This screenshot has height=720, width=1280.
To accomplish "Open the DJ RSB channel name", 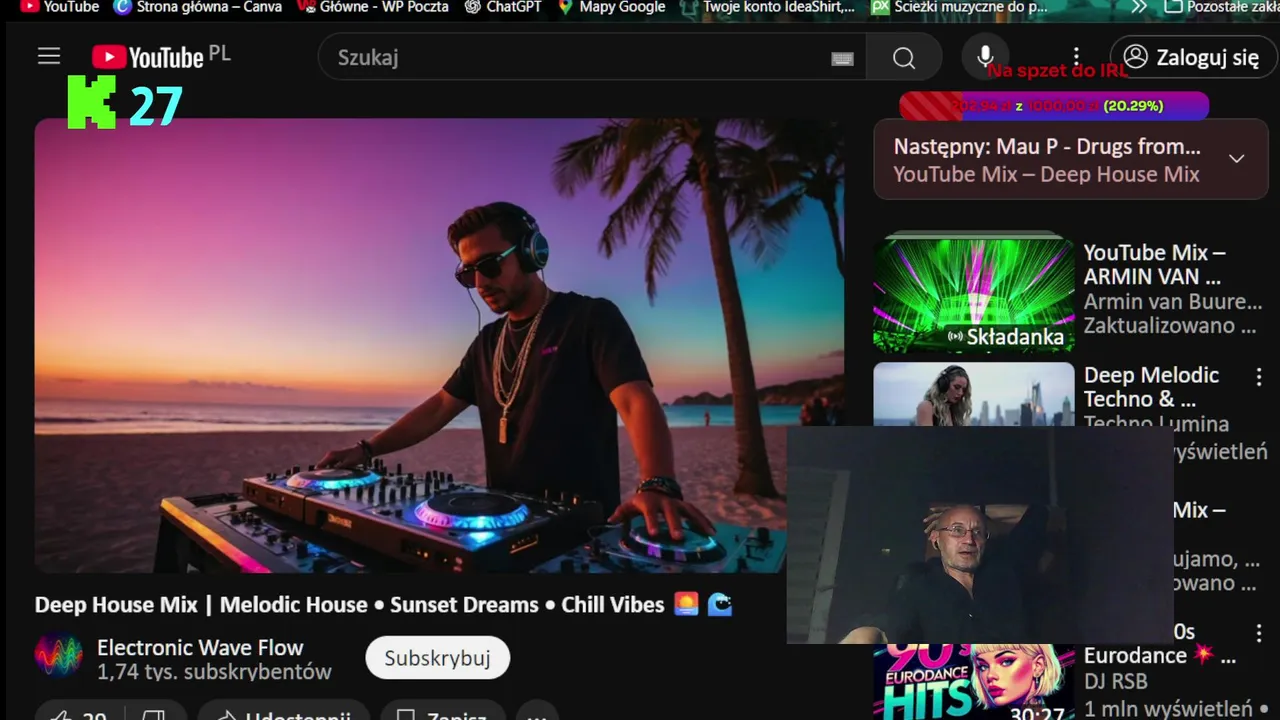I will [x=1115, y=681].
